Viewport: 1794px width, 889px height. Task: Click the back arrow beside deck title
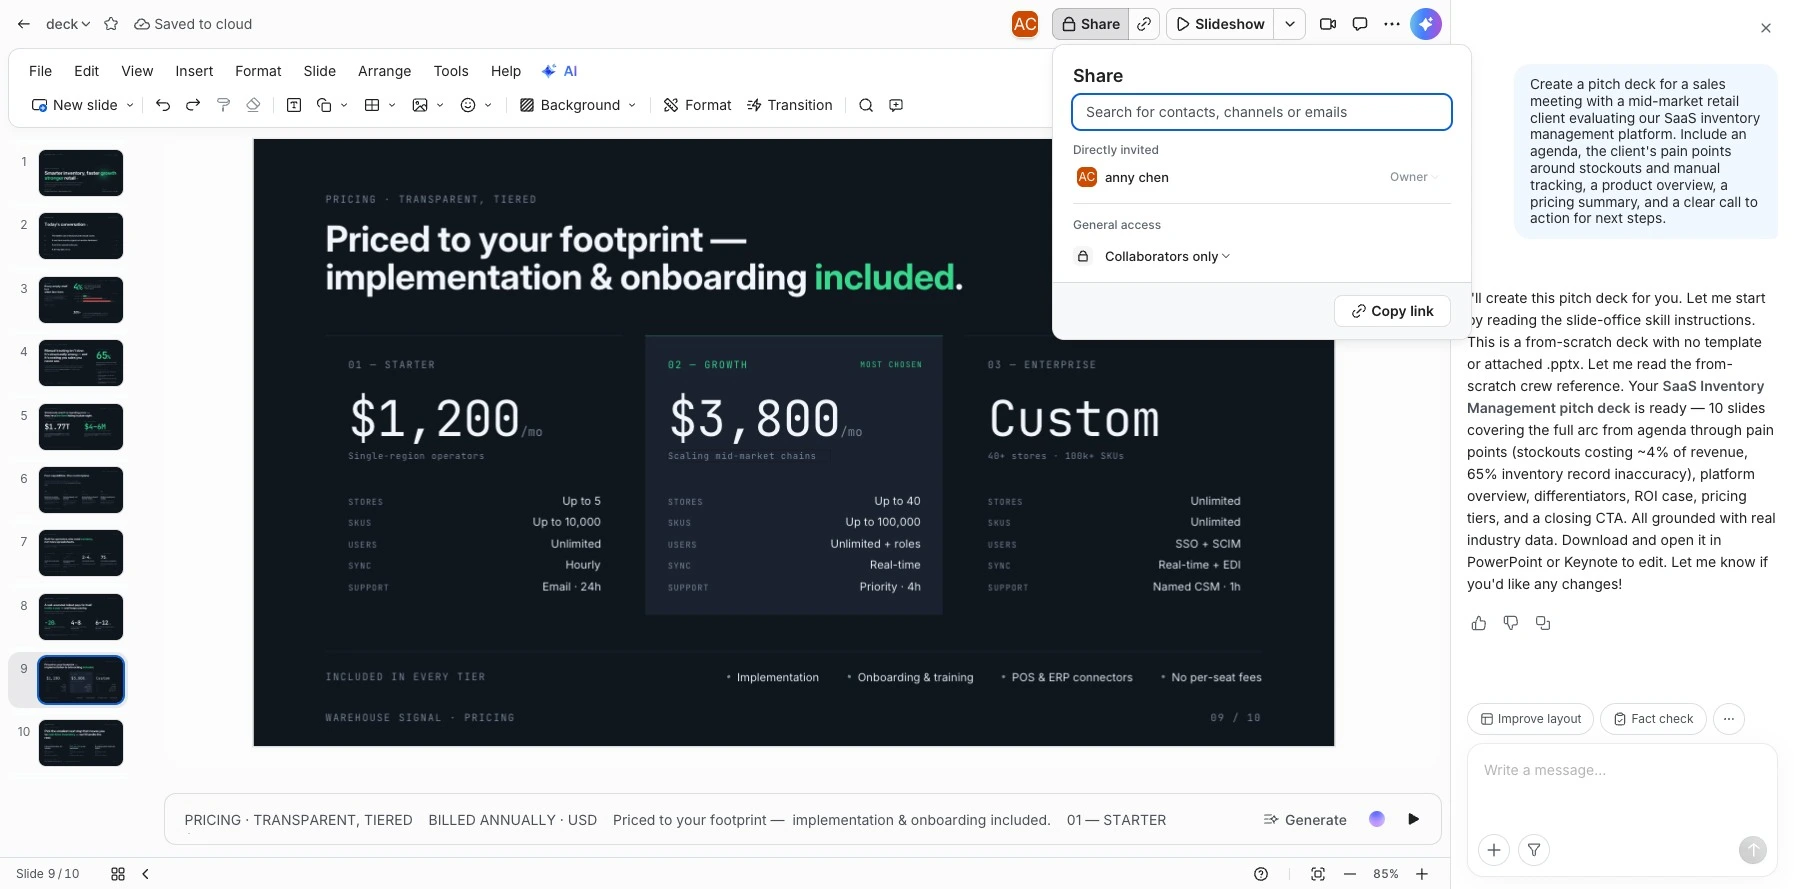24,24
